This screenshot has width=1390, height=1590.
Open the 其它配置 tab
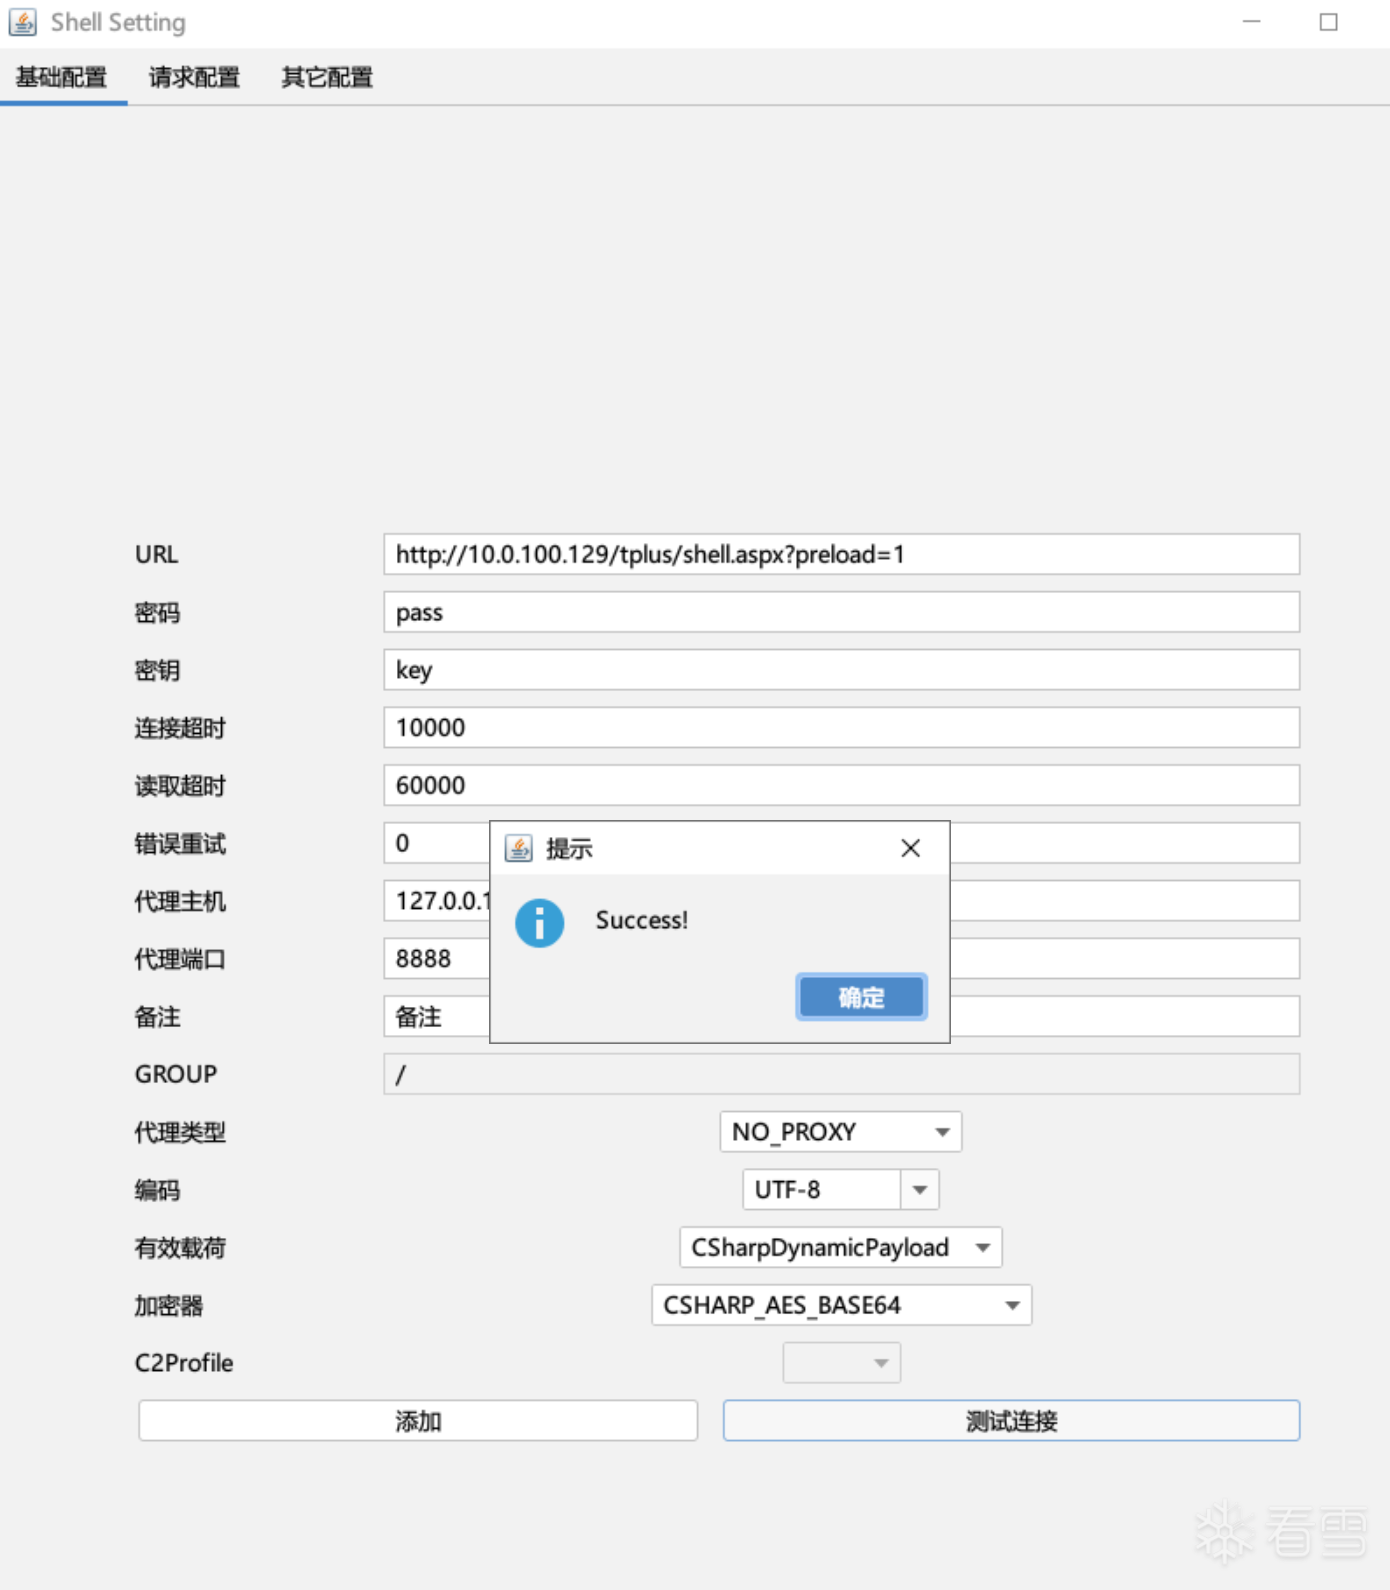pyautogui.click(x=327, y=77)
